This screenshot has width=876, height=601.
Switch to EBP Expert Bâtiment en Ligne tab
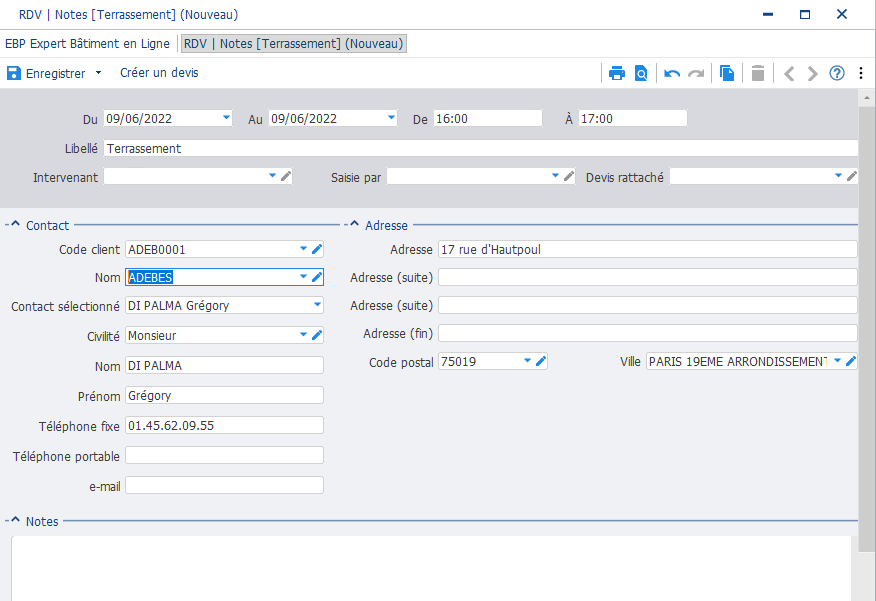(x=88, y=44)
